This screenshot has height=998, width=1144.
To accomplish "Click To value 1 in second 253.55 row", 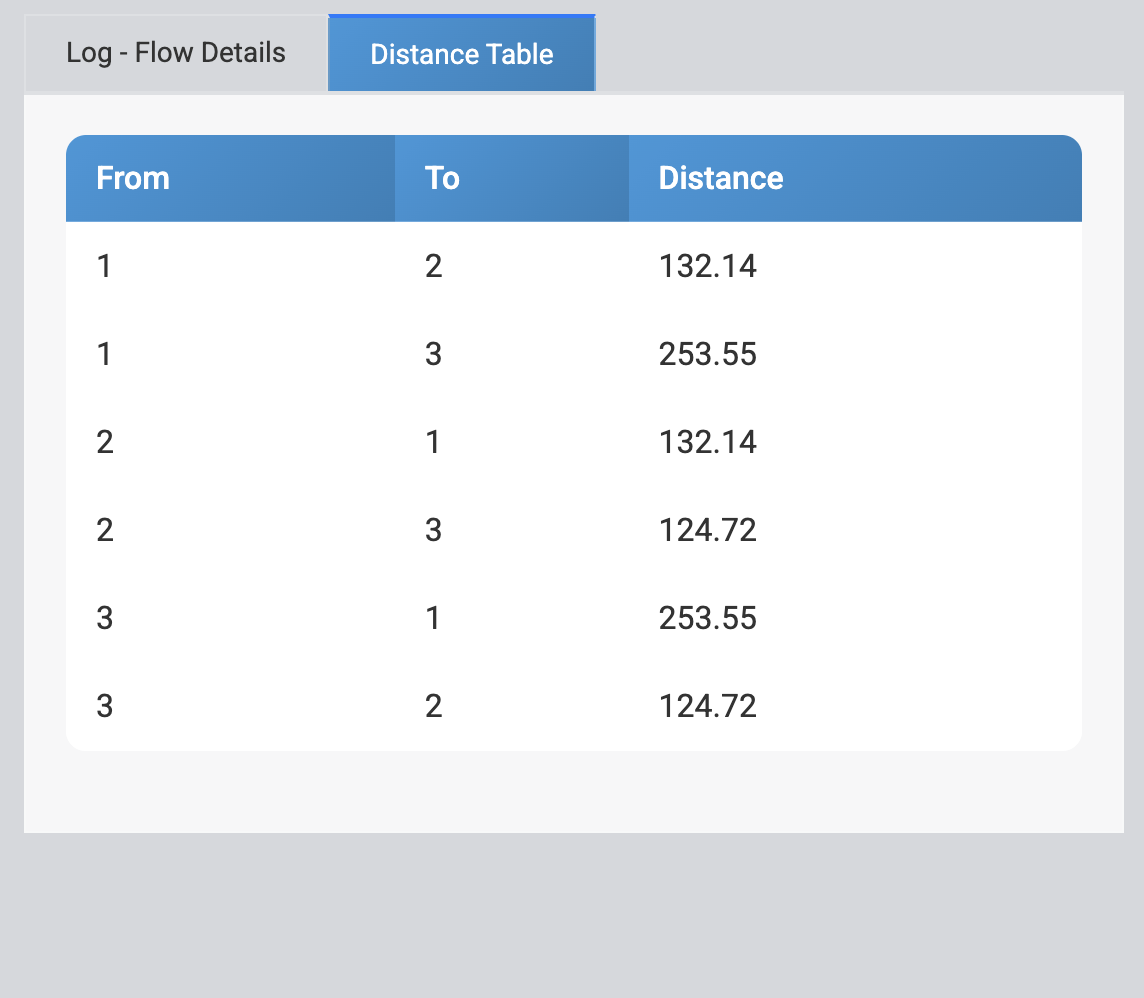I will [433, 619].
